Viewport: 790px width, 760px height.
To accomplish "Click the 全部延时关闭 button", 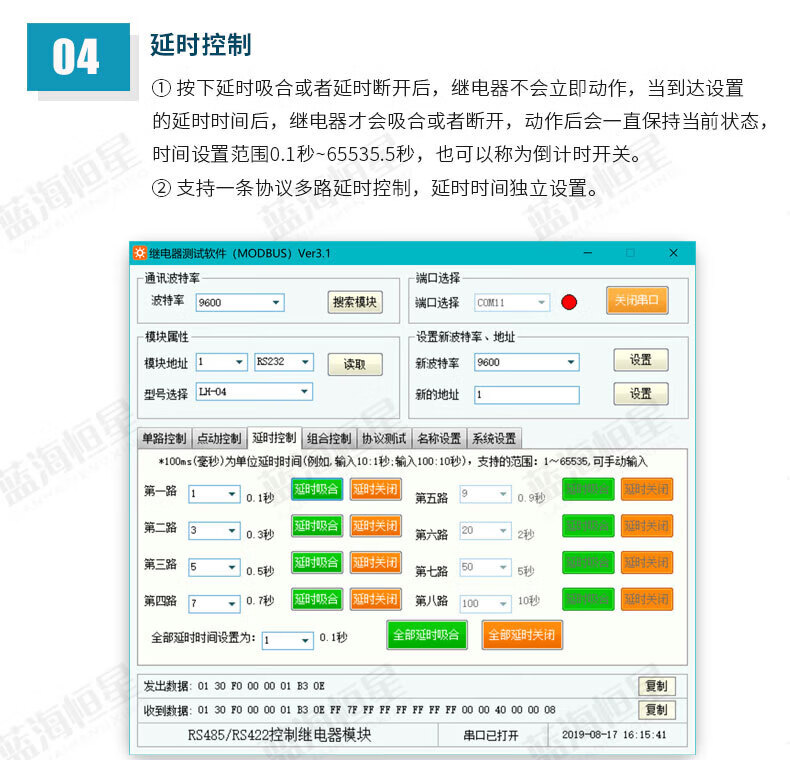I will click(x=522, y=635).
